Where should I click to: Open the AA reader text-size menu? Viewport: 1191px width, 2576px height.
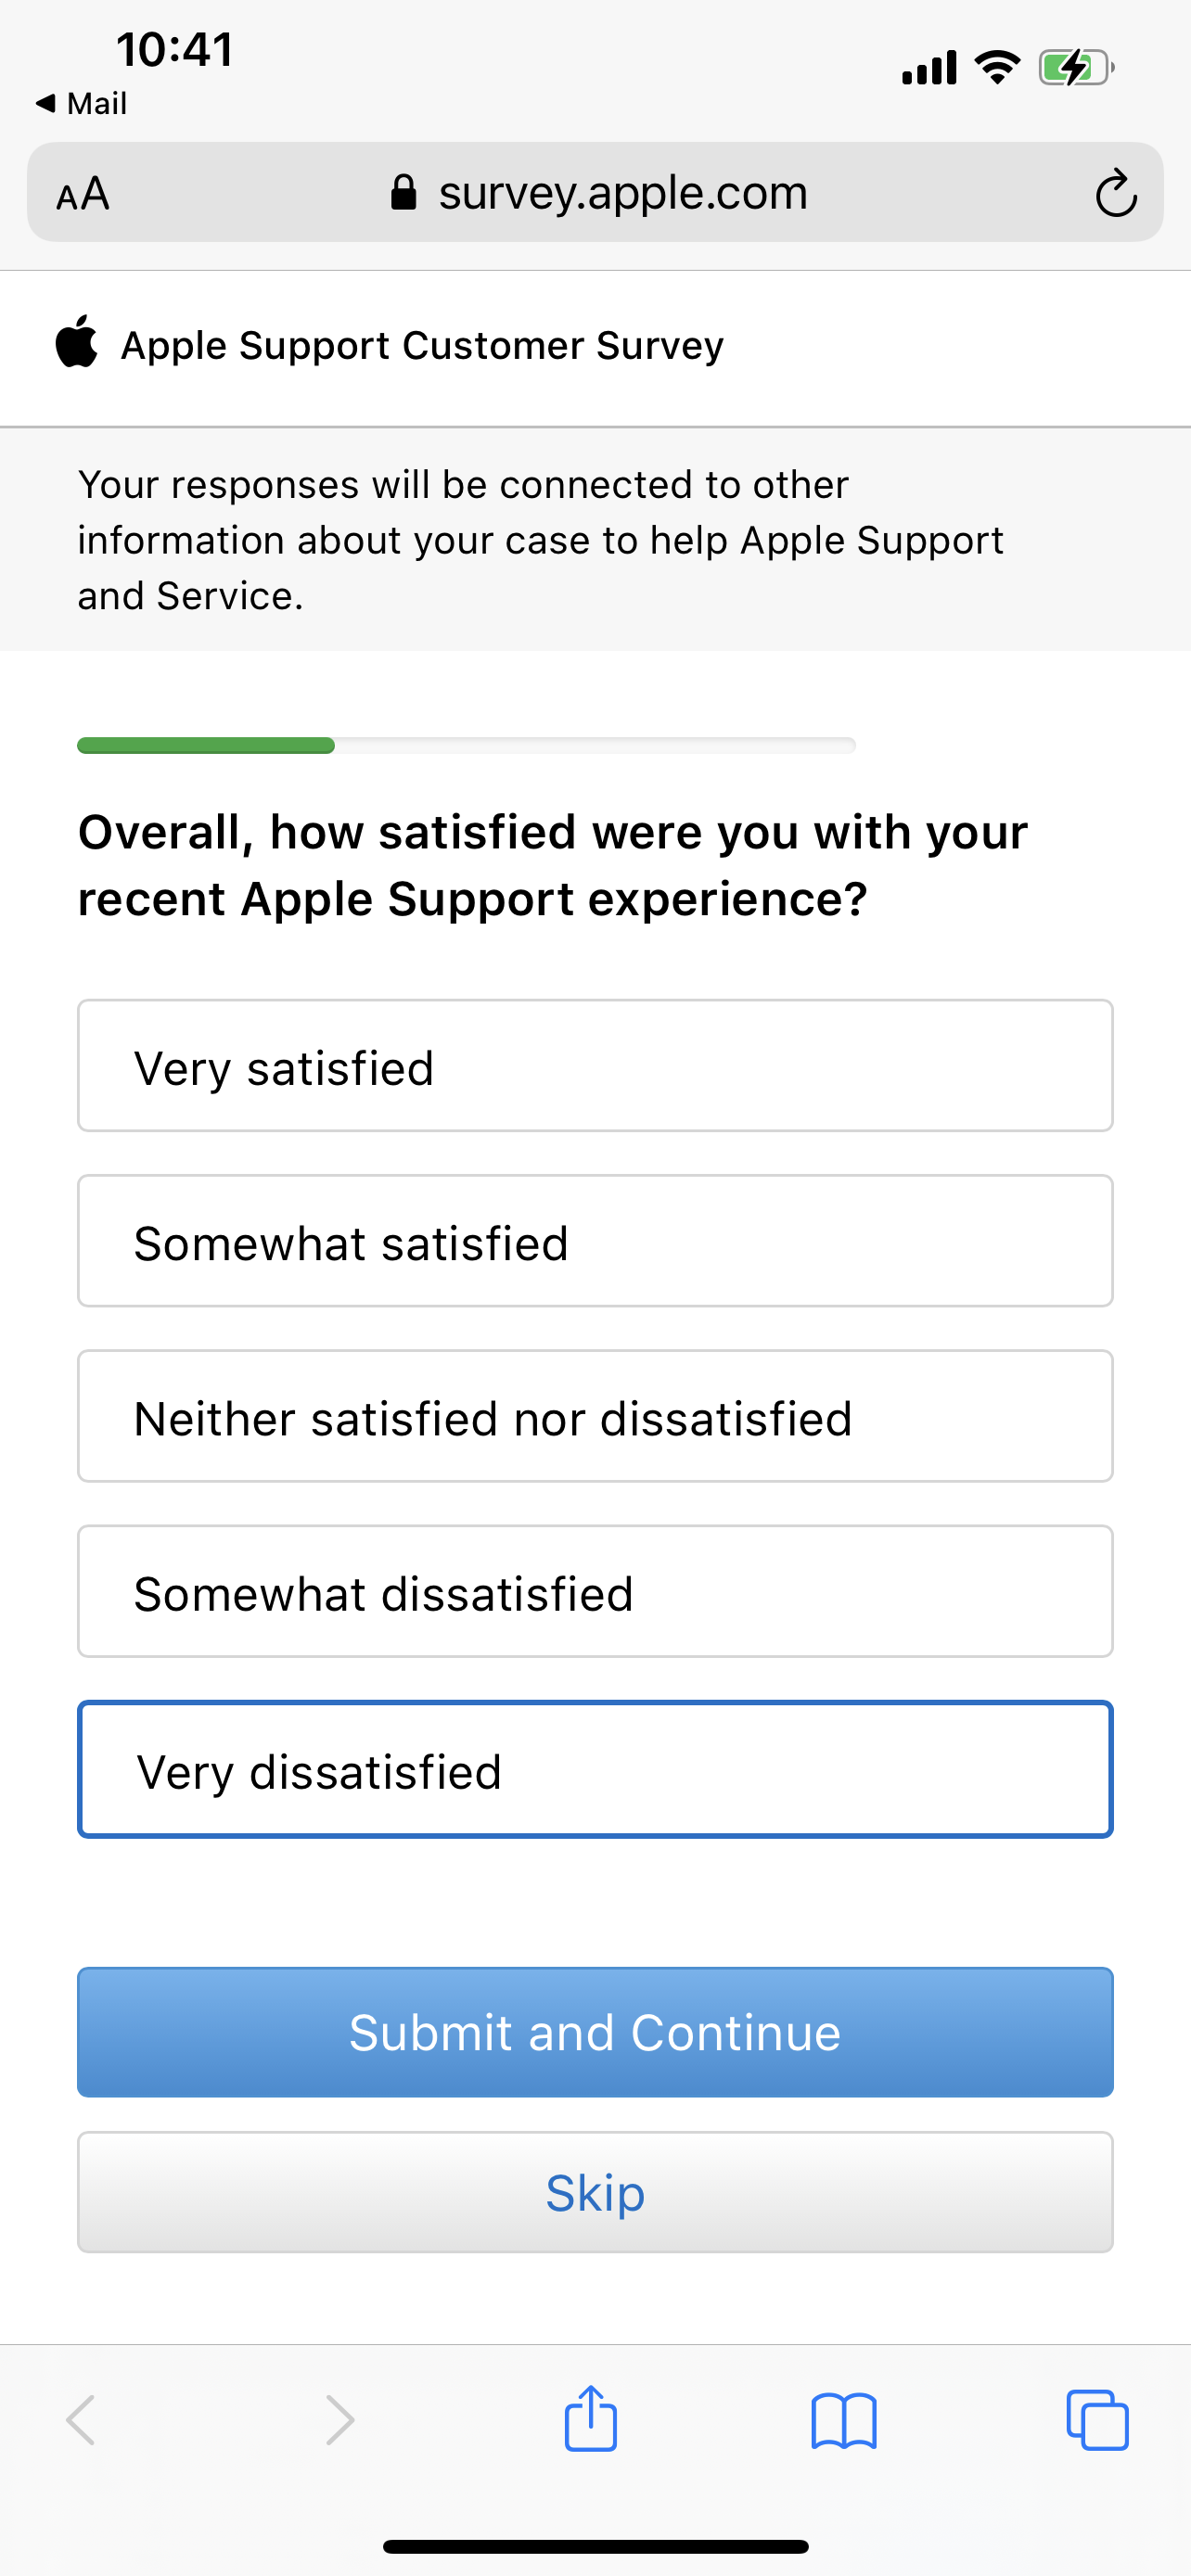pos(83,193)
